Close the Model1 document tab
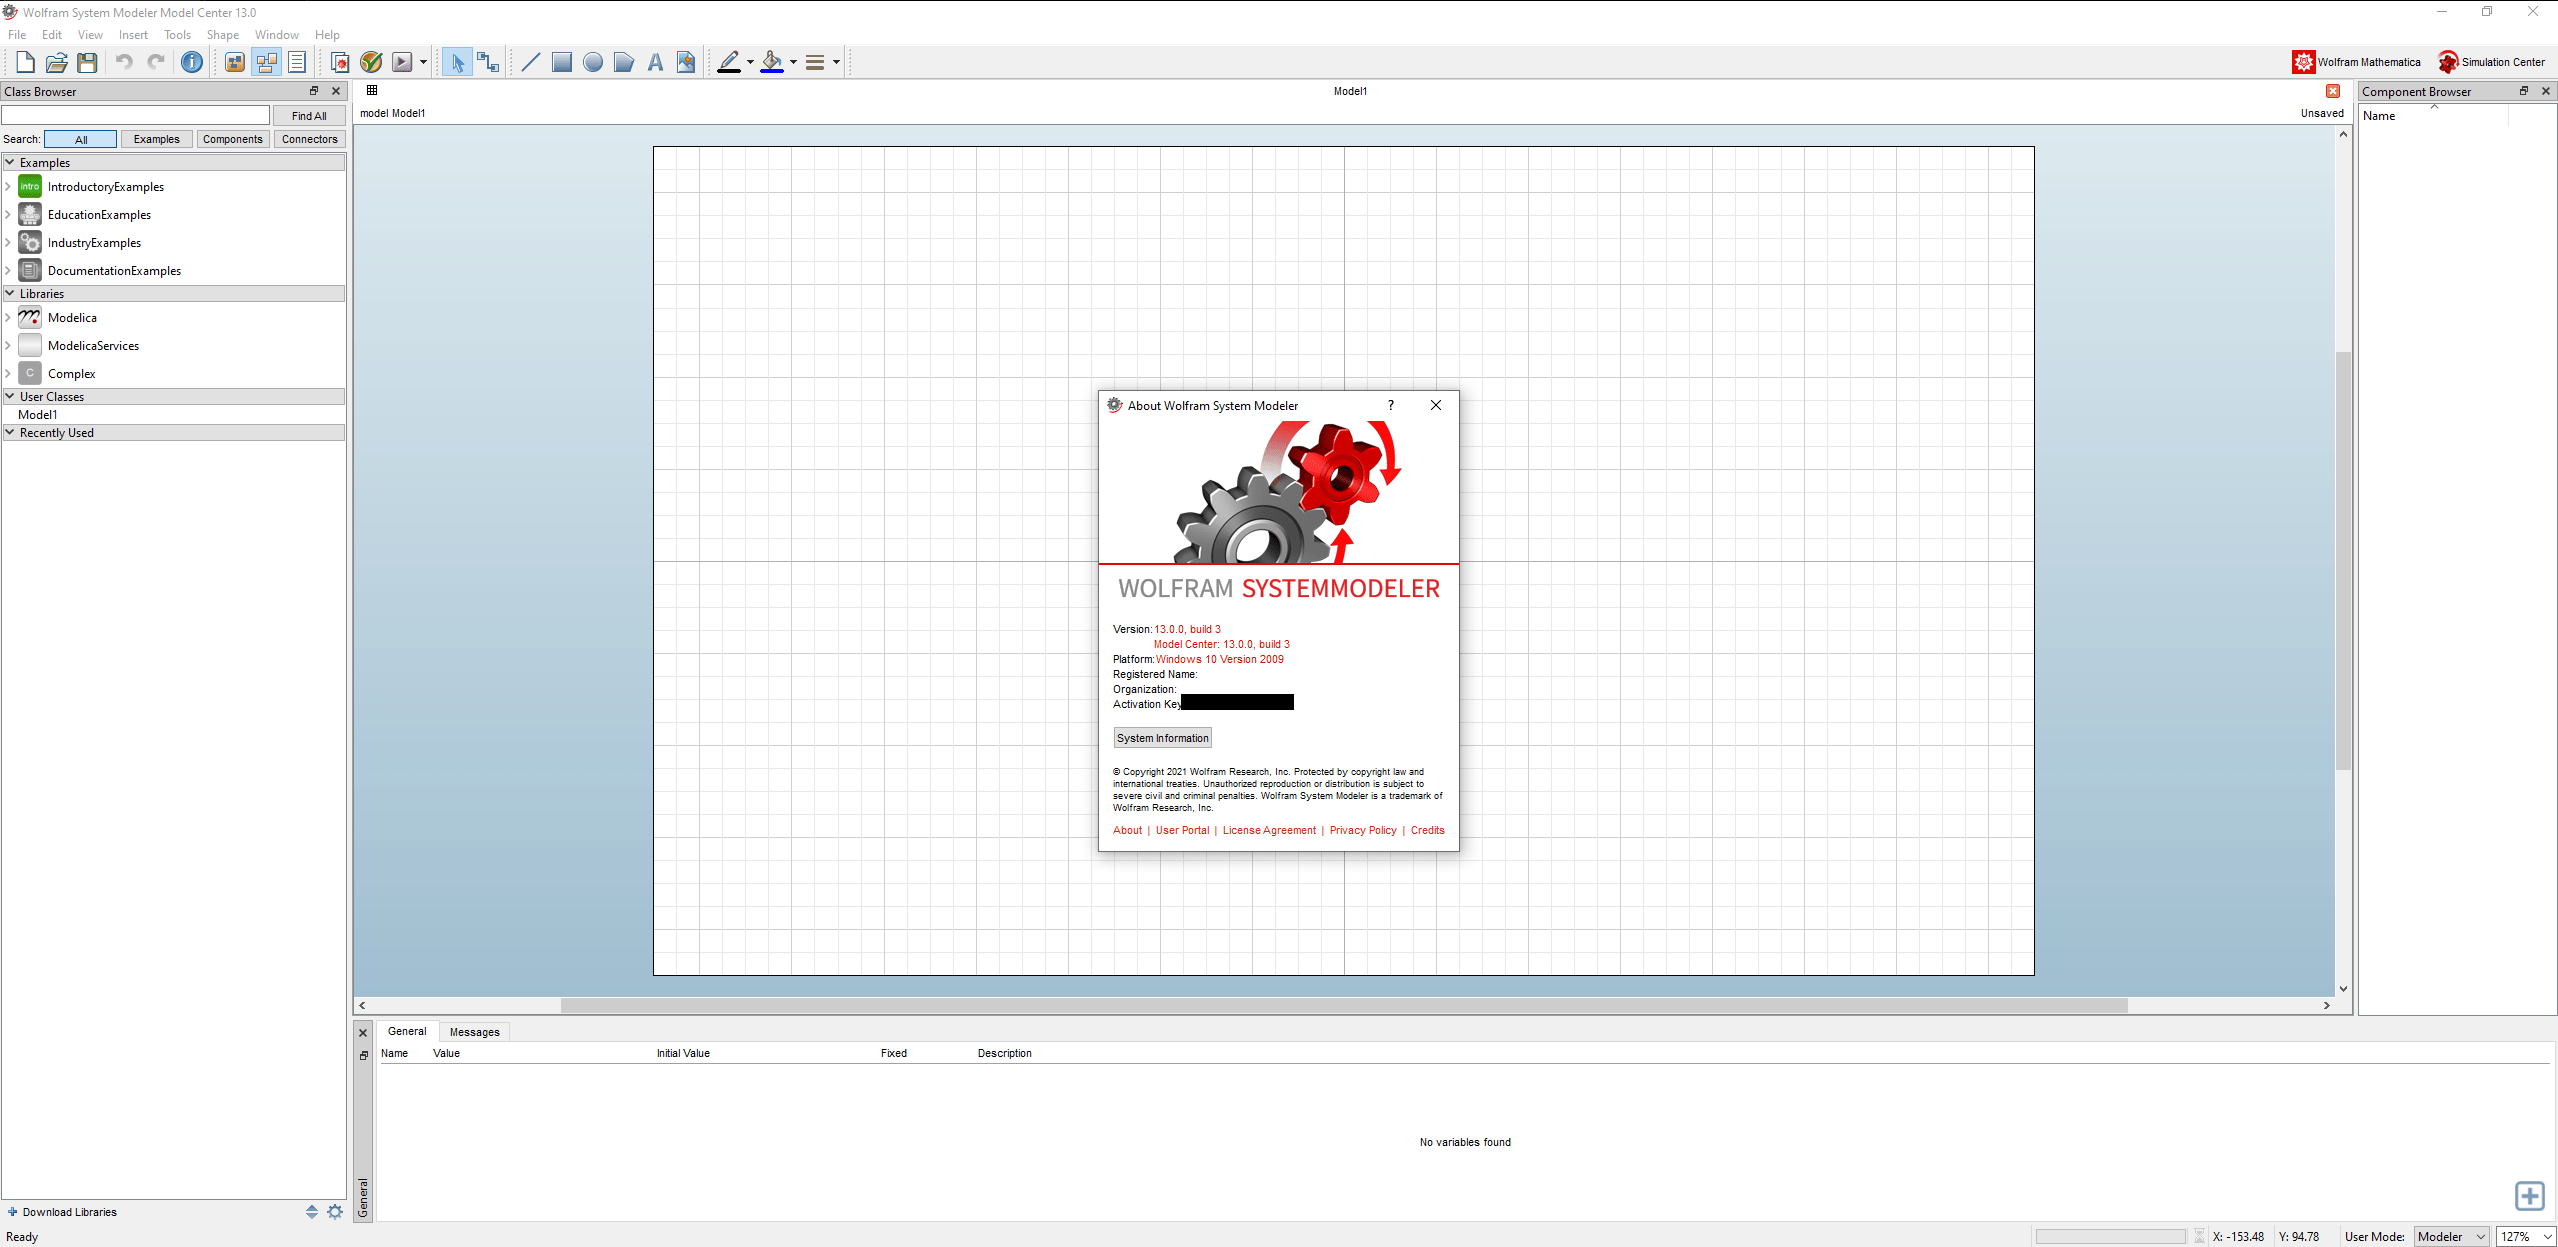 [2333, 91]
